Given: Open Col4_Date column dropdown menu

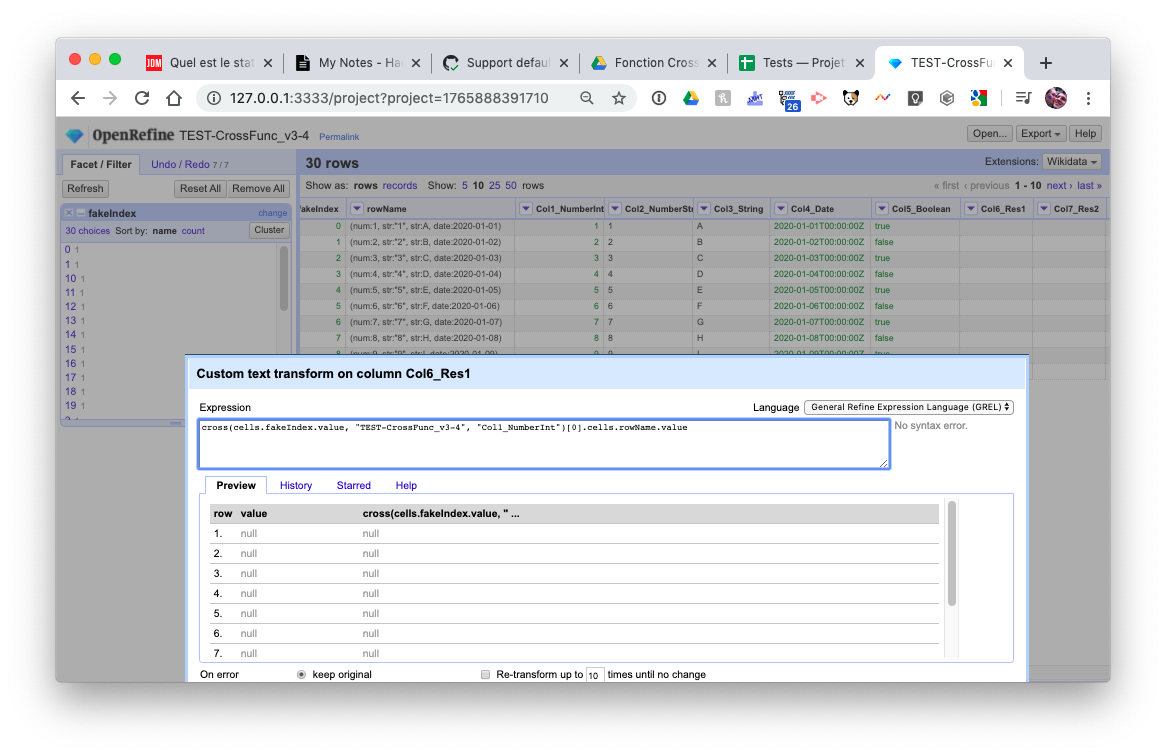Looking at the screenshot, I should 781,209.
